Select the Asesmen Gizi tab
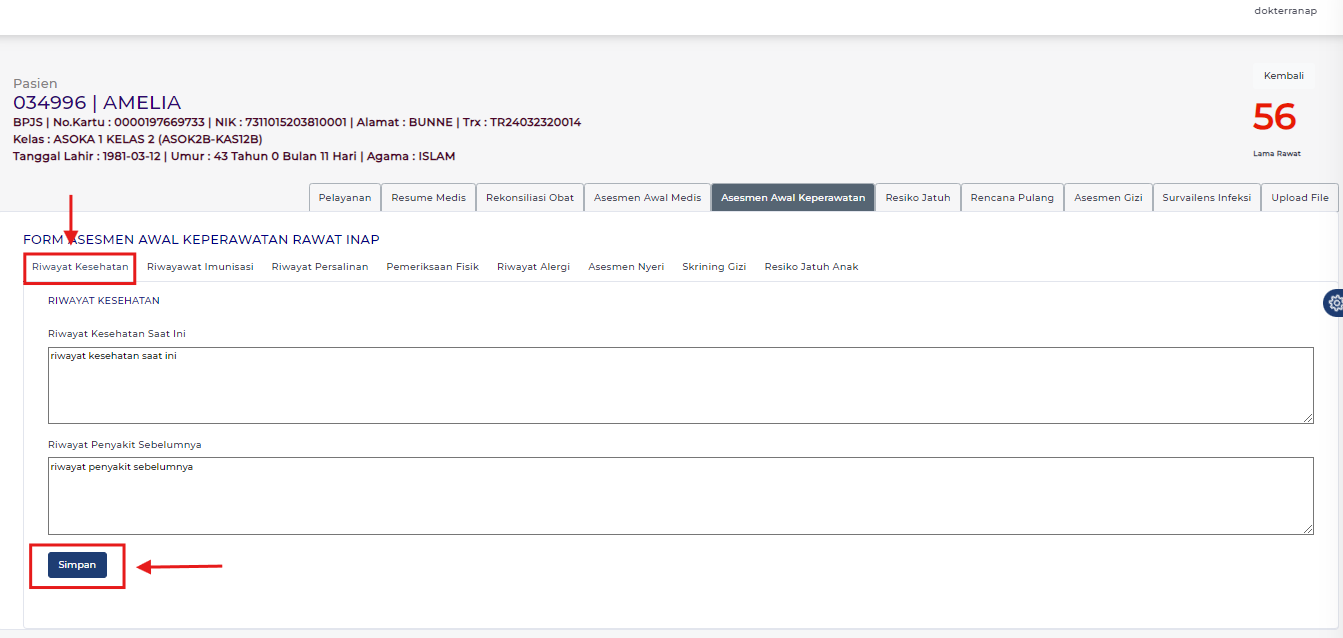 coord(1107,197)
